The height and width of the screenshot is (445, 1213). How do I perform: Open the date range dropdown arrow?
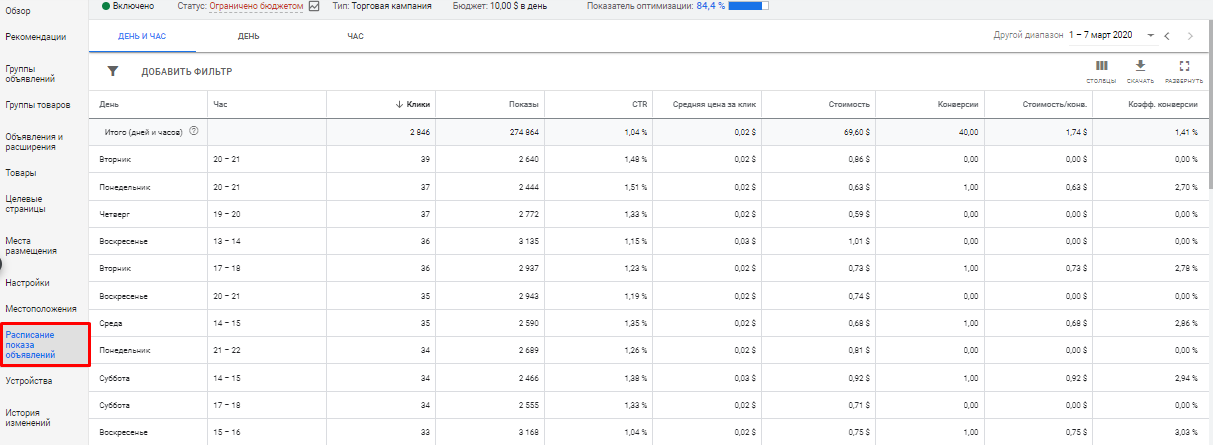(1151, 36)
